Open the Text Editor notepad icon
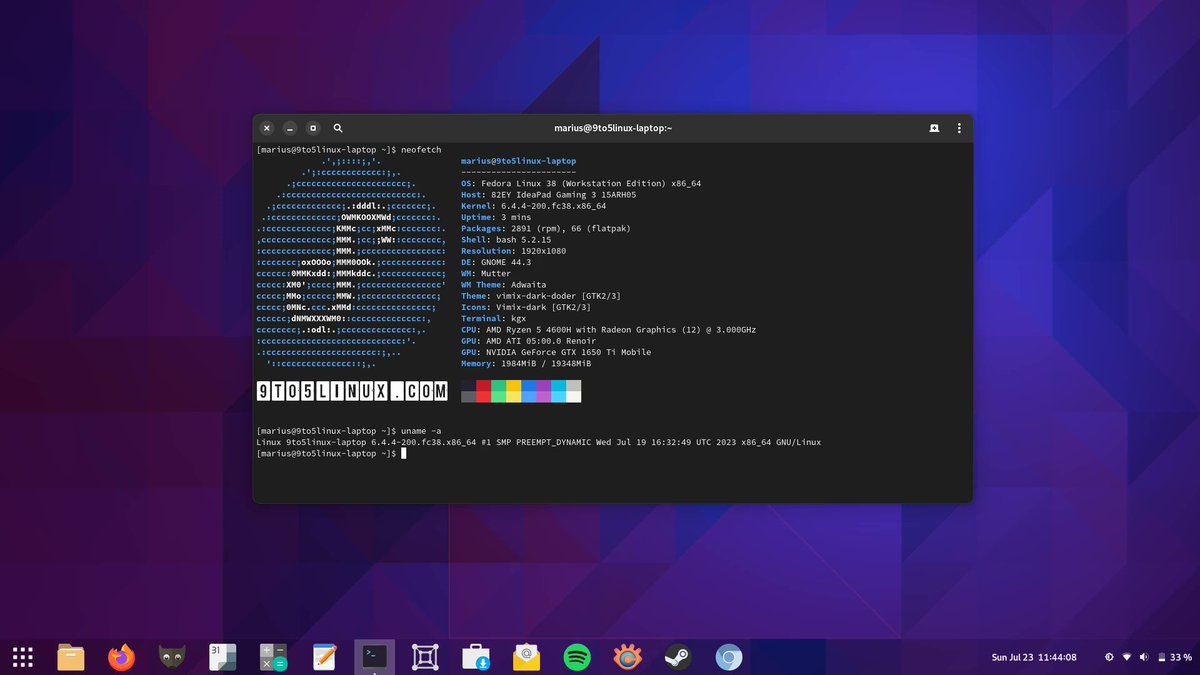The height and width of the screenshot is (675, 1200). click(x=324, y=657)
